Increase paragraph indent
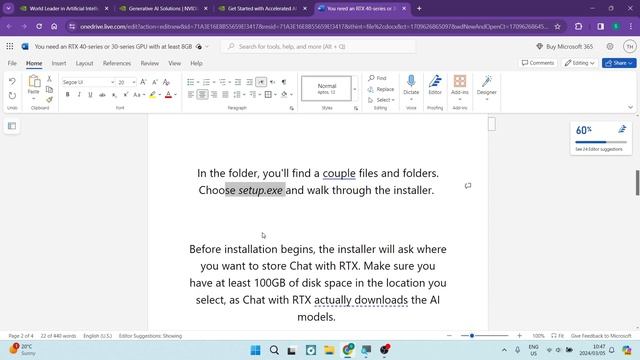The width and height of the screenshot is (640, 360). [x=249, y=82]
